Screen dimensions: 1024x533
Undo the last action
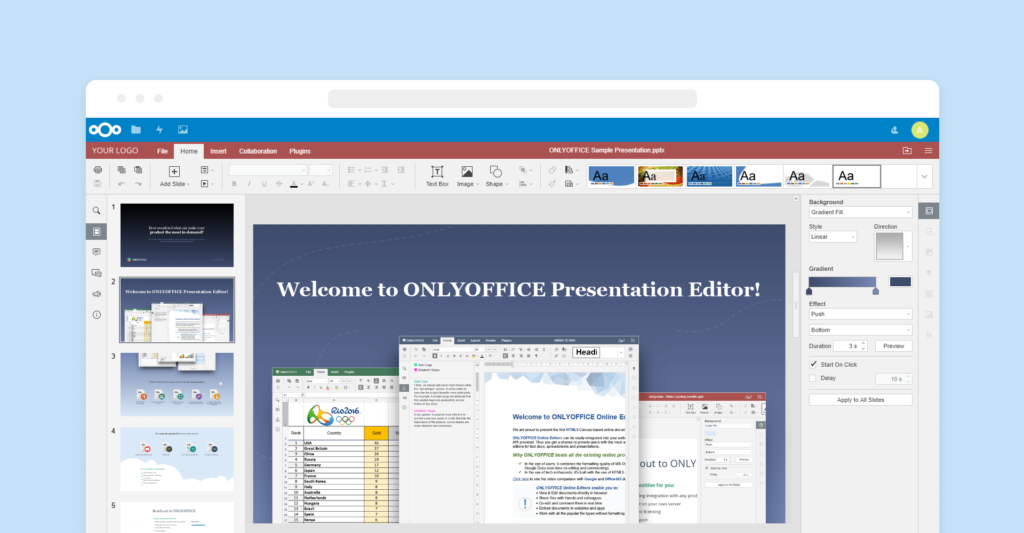pyautogui.click(x=121, y=184)
